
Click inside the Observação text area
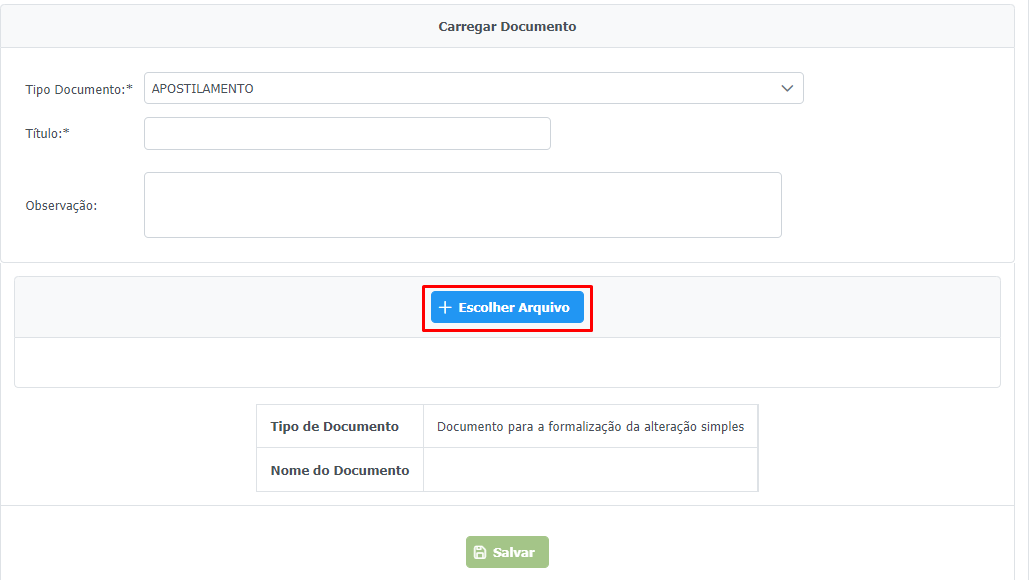click(x=462, y=205)
